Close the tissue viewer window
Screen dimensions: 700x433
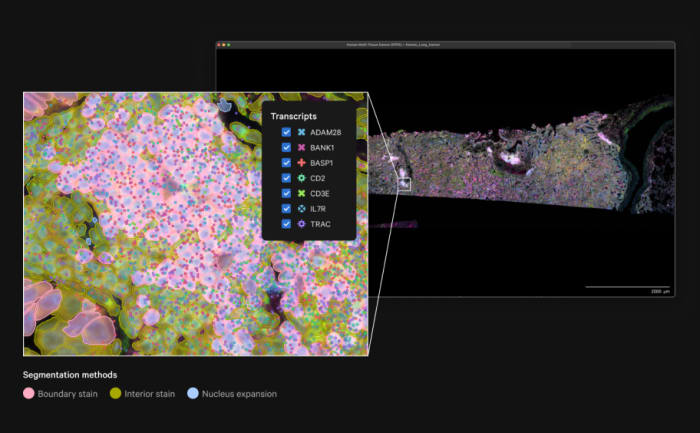(221, 44)
